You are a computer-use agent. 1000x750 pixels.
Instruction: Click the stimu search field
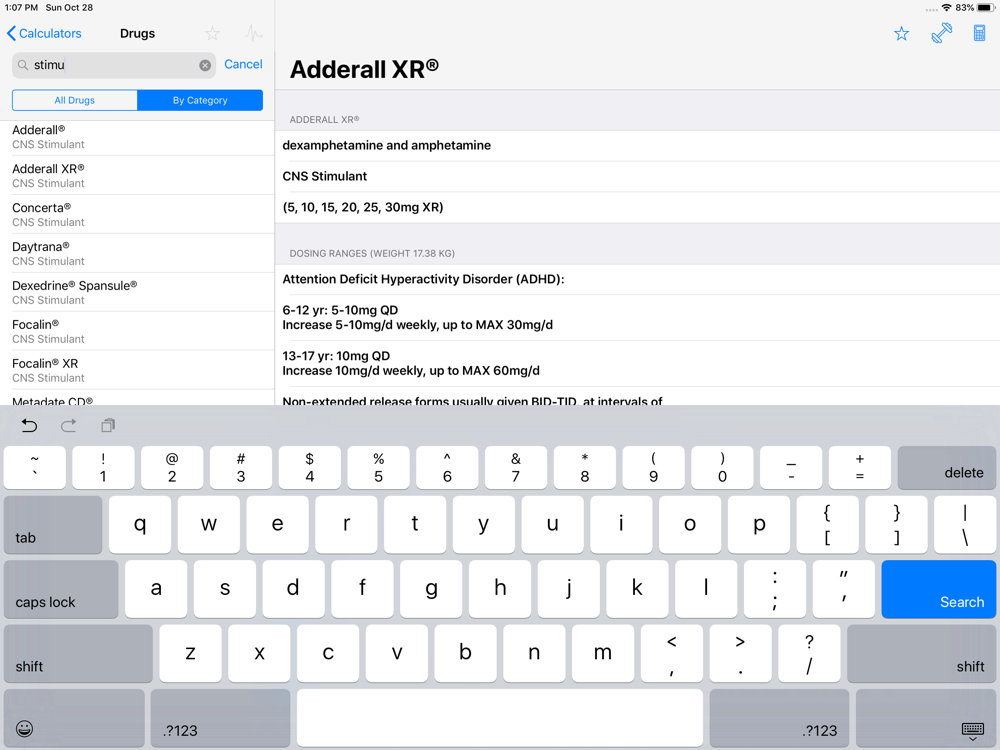(x=114, y=65)
